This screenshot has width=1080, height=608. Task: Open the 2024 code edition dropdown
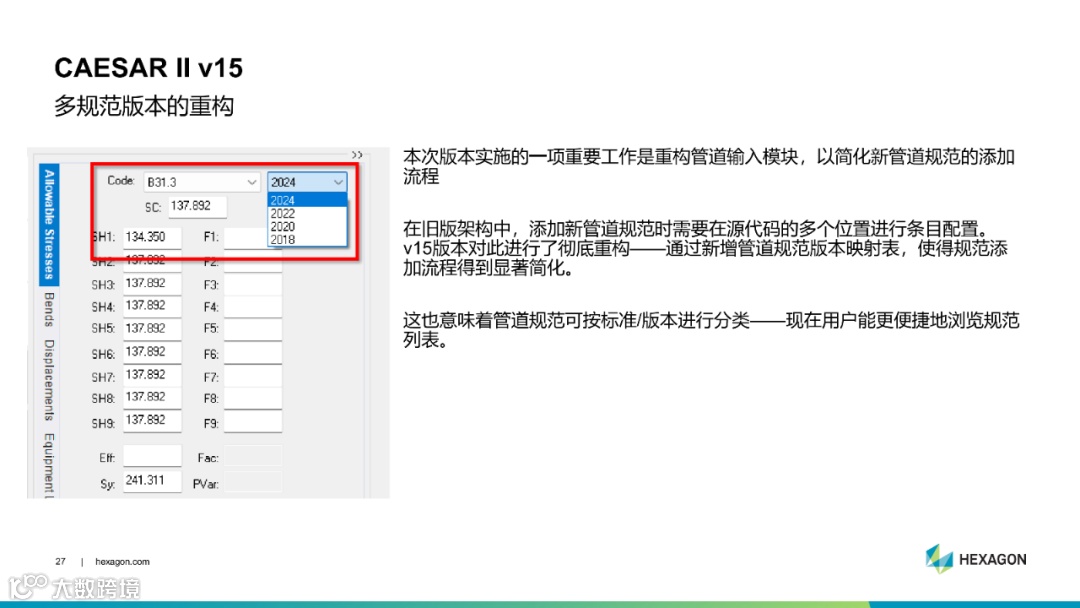click(307, 182)
